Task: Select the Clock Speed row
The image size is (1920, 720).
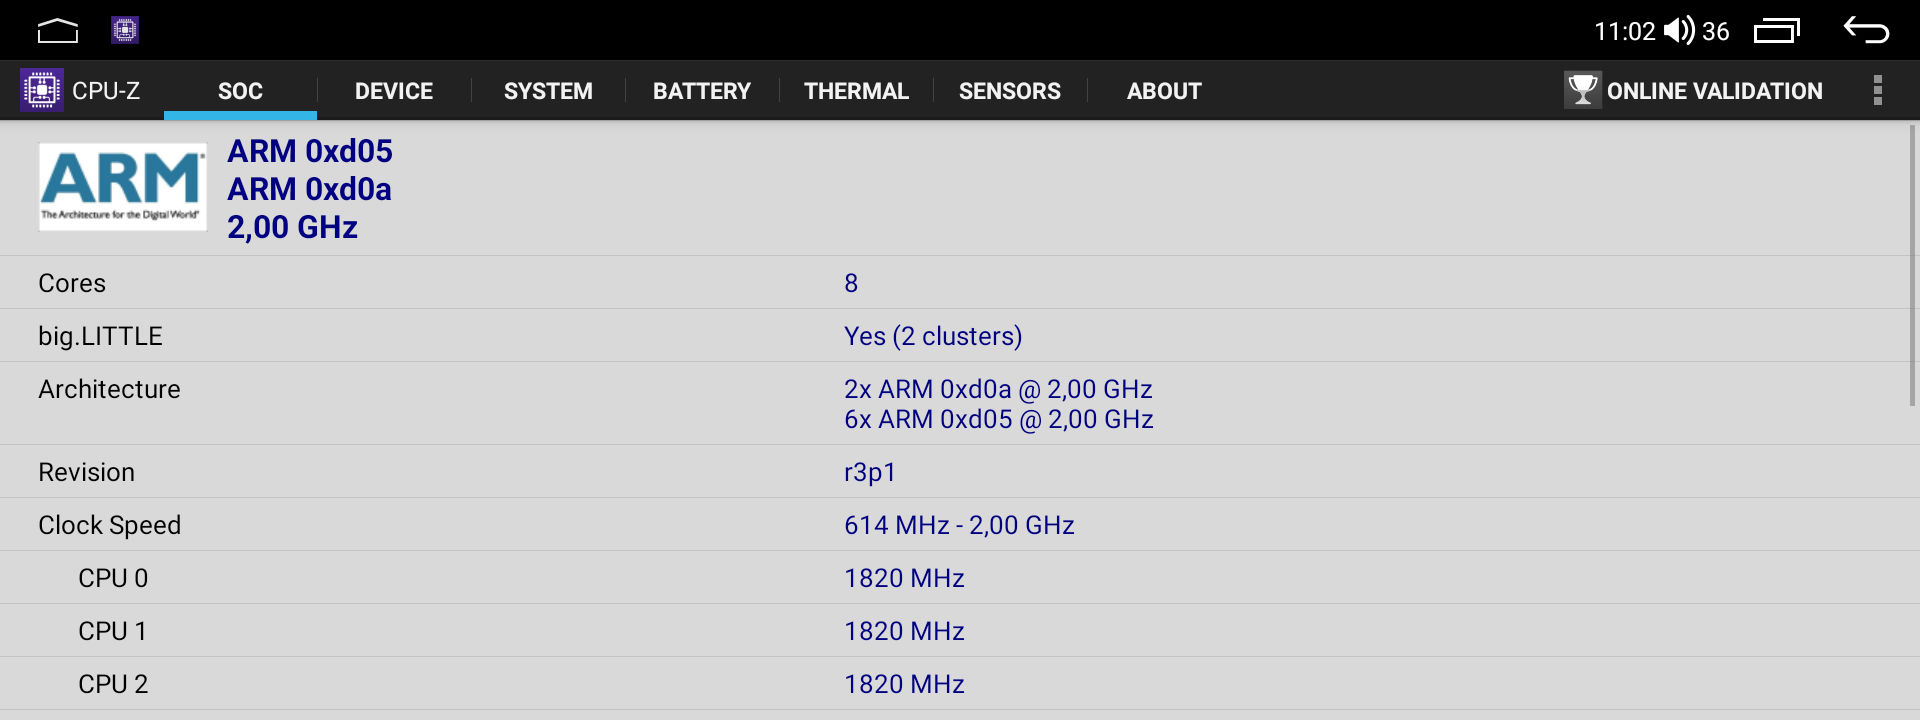Action: [960, 525]
